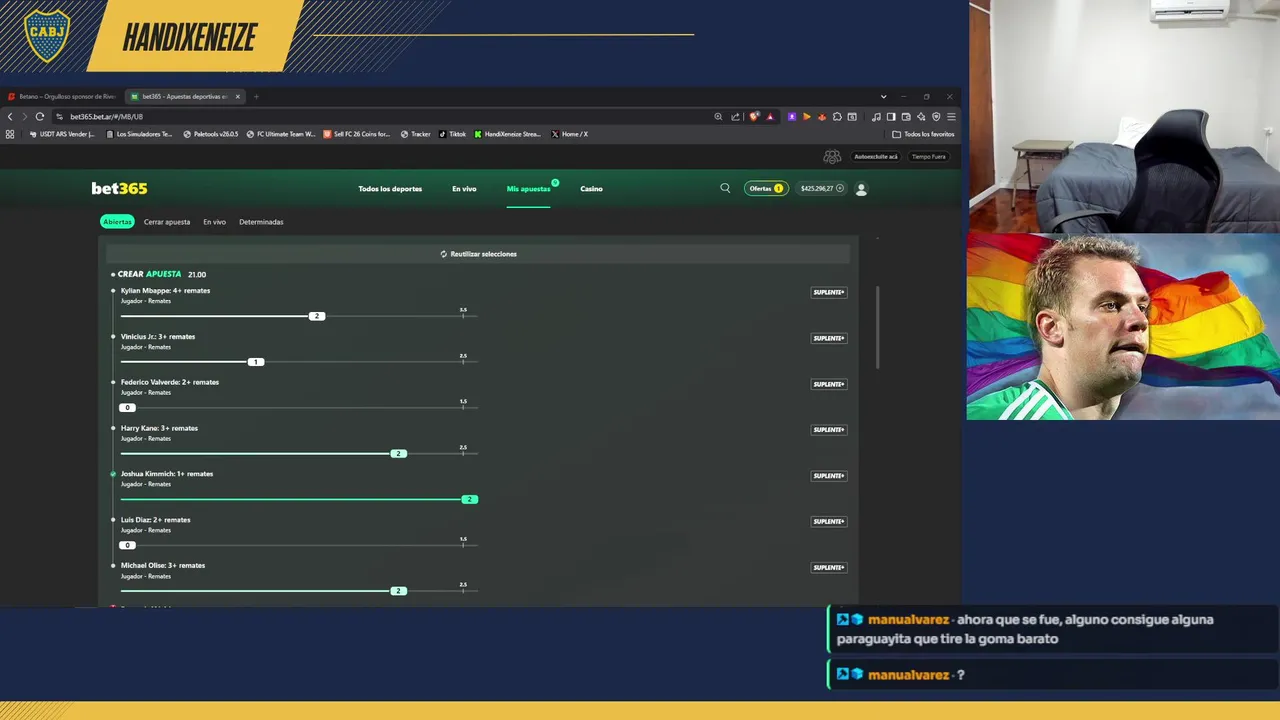Click the Brave shield icon

[x=754, y=116]
